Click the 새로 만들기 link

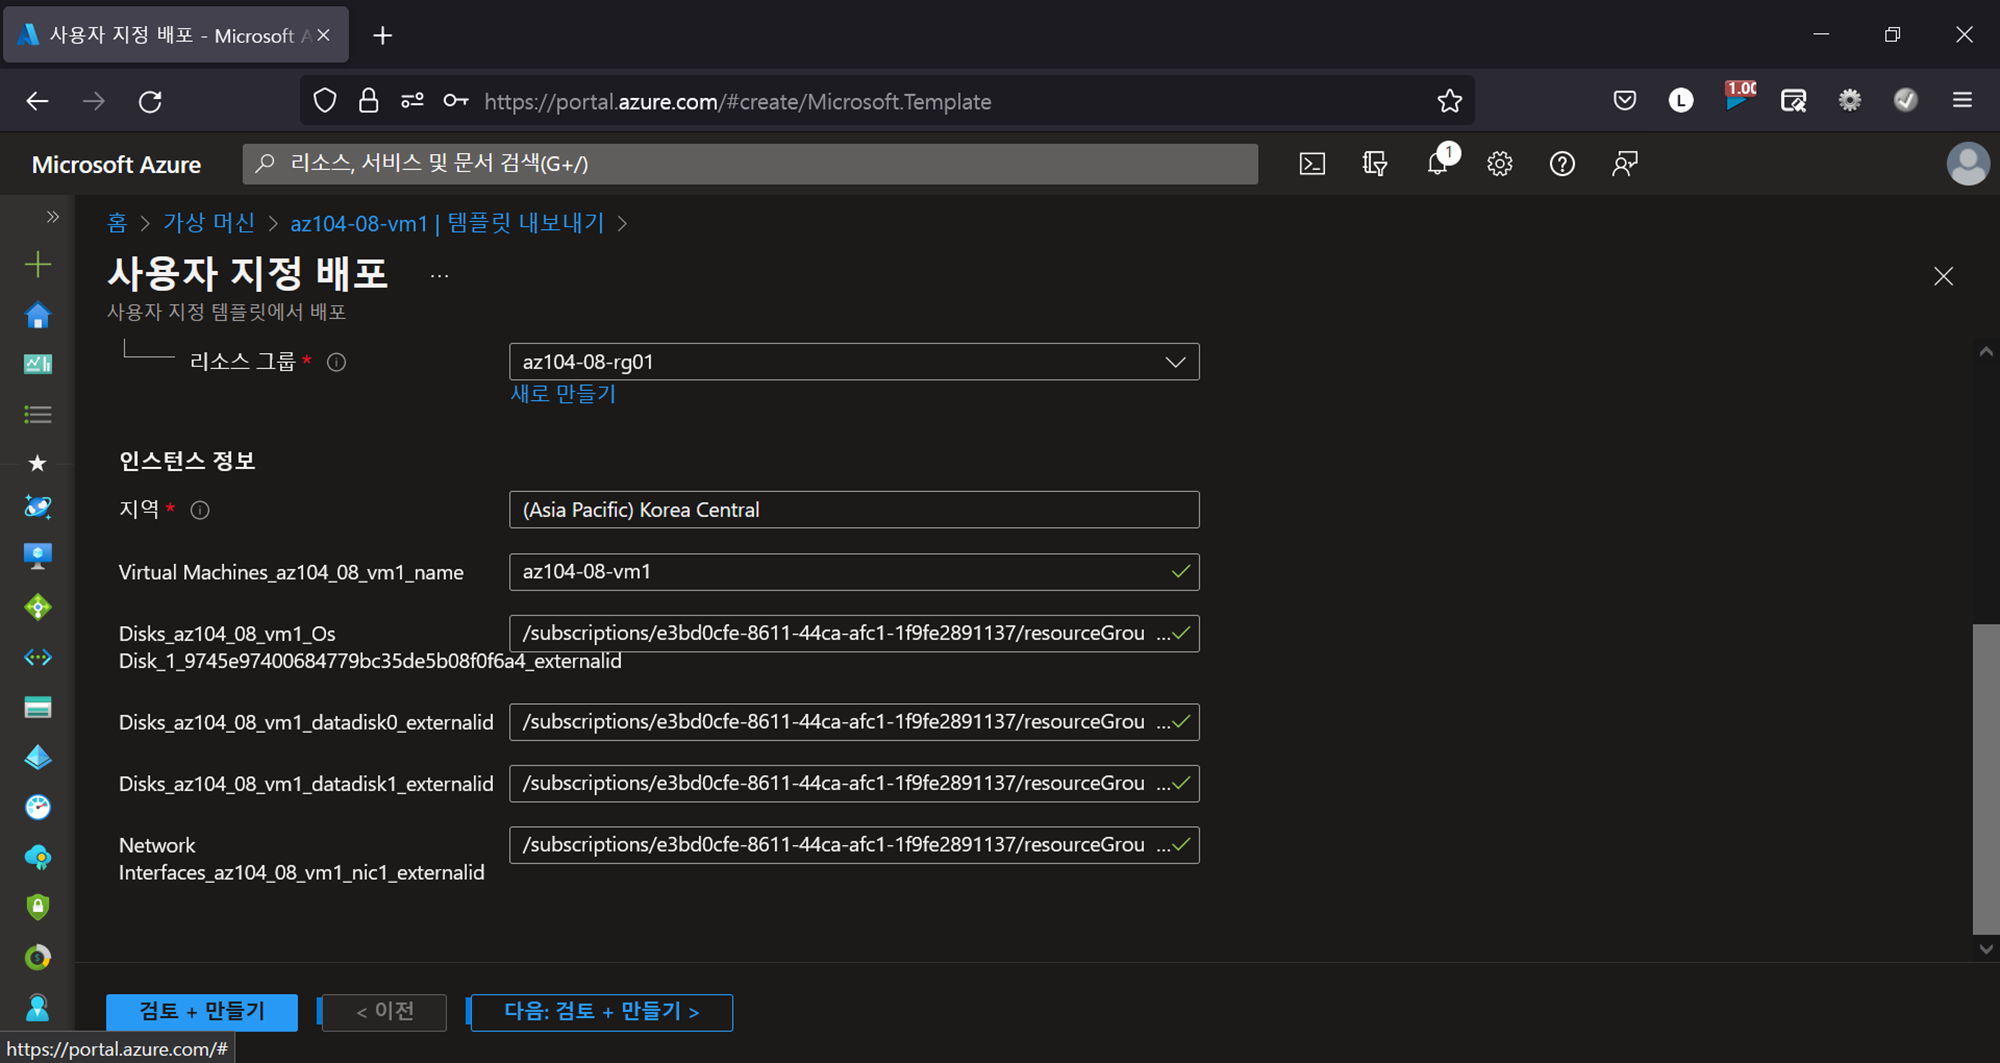click(563, 394)
